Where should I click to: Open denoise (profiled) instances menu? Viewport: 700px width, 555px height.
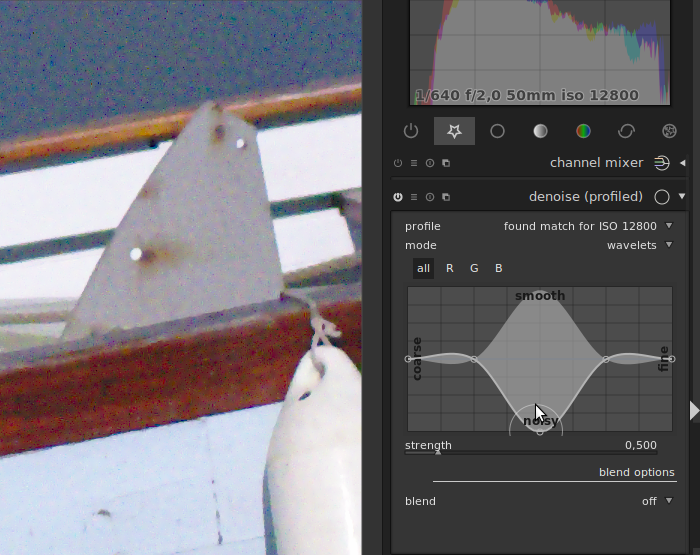pyautogui.click(x=414, y=197)
